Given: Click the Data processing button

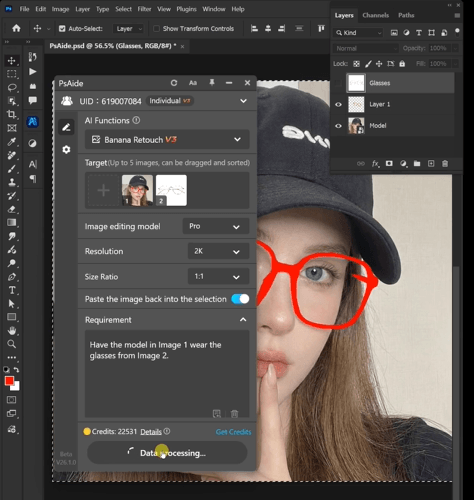Looking at the screenshot, I should [x=167, y=453].
